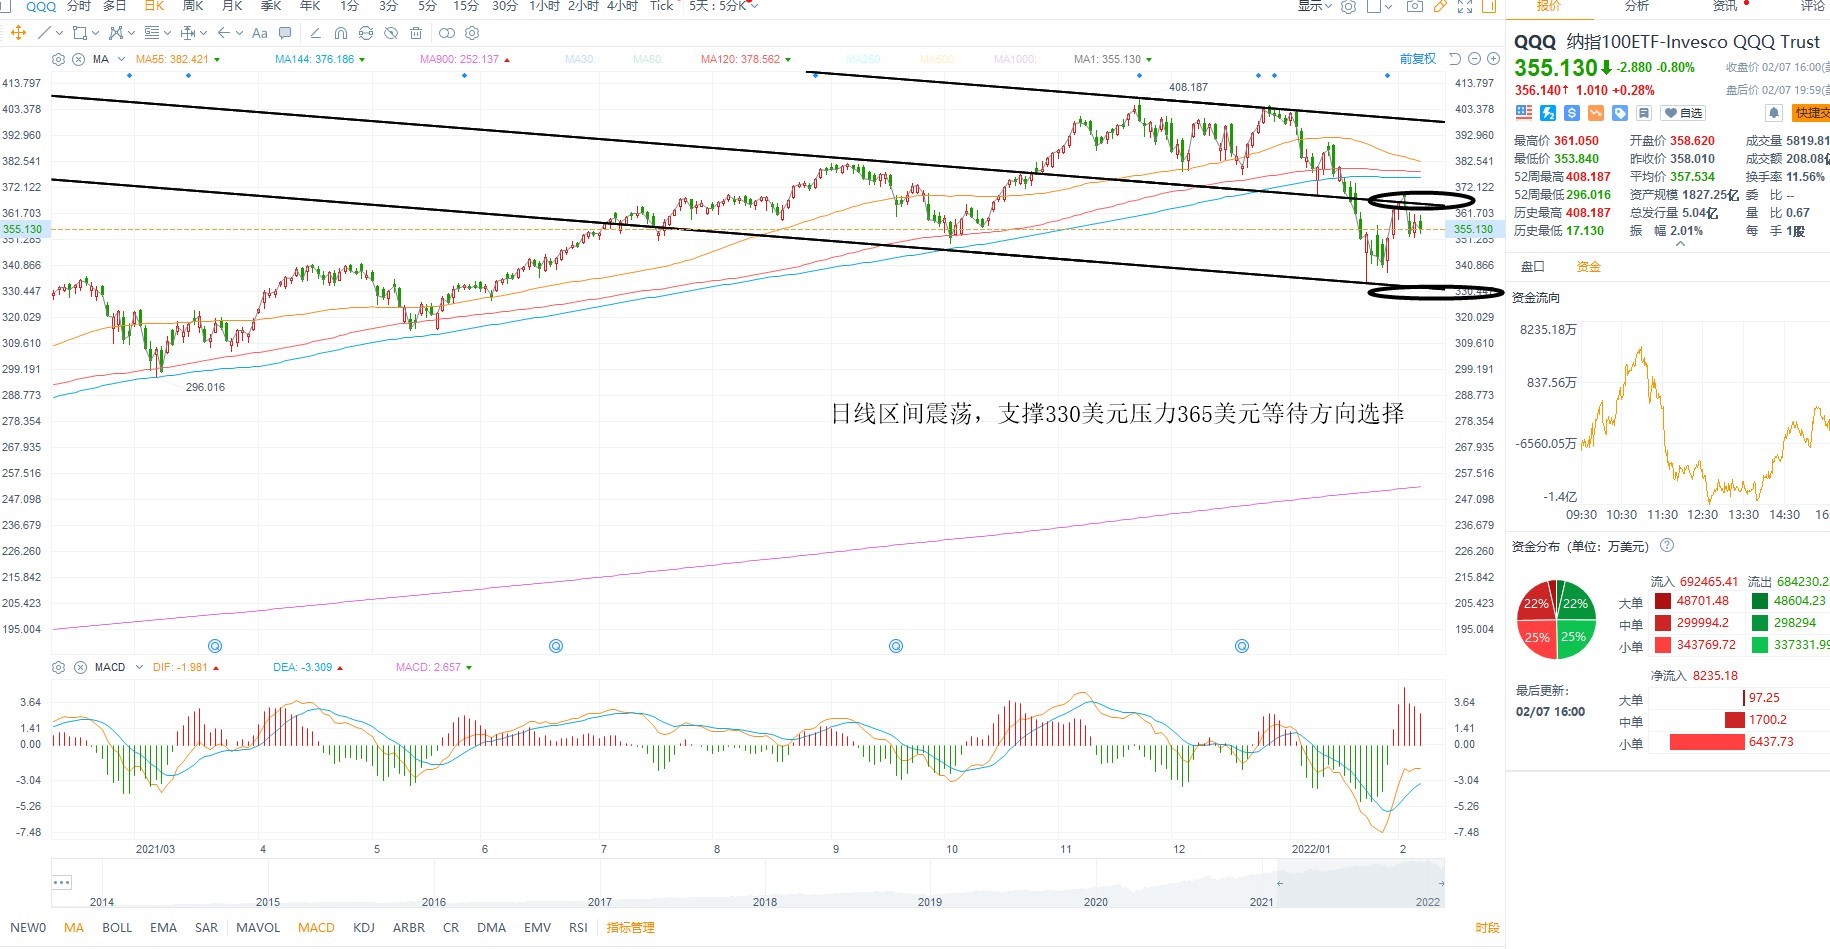Click the 2018 mark on timeline navigator

(765, 901)
